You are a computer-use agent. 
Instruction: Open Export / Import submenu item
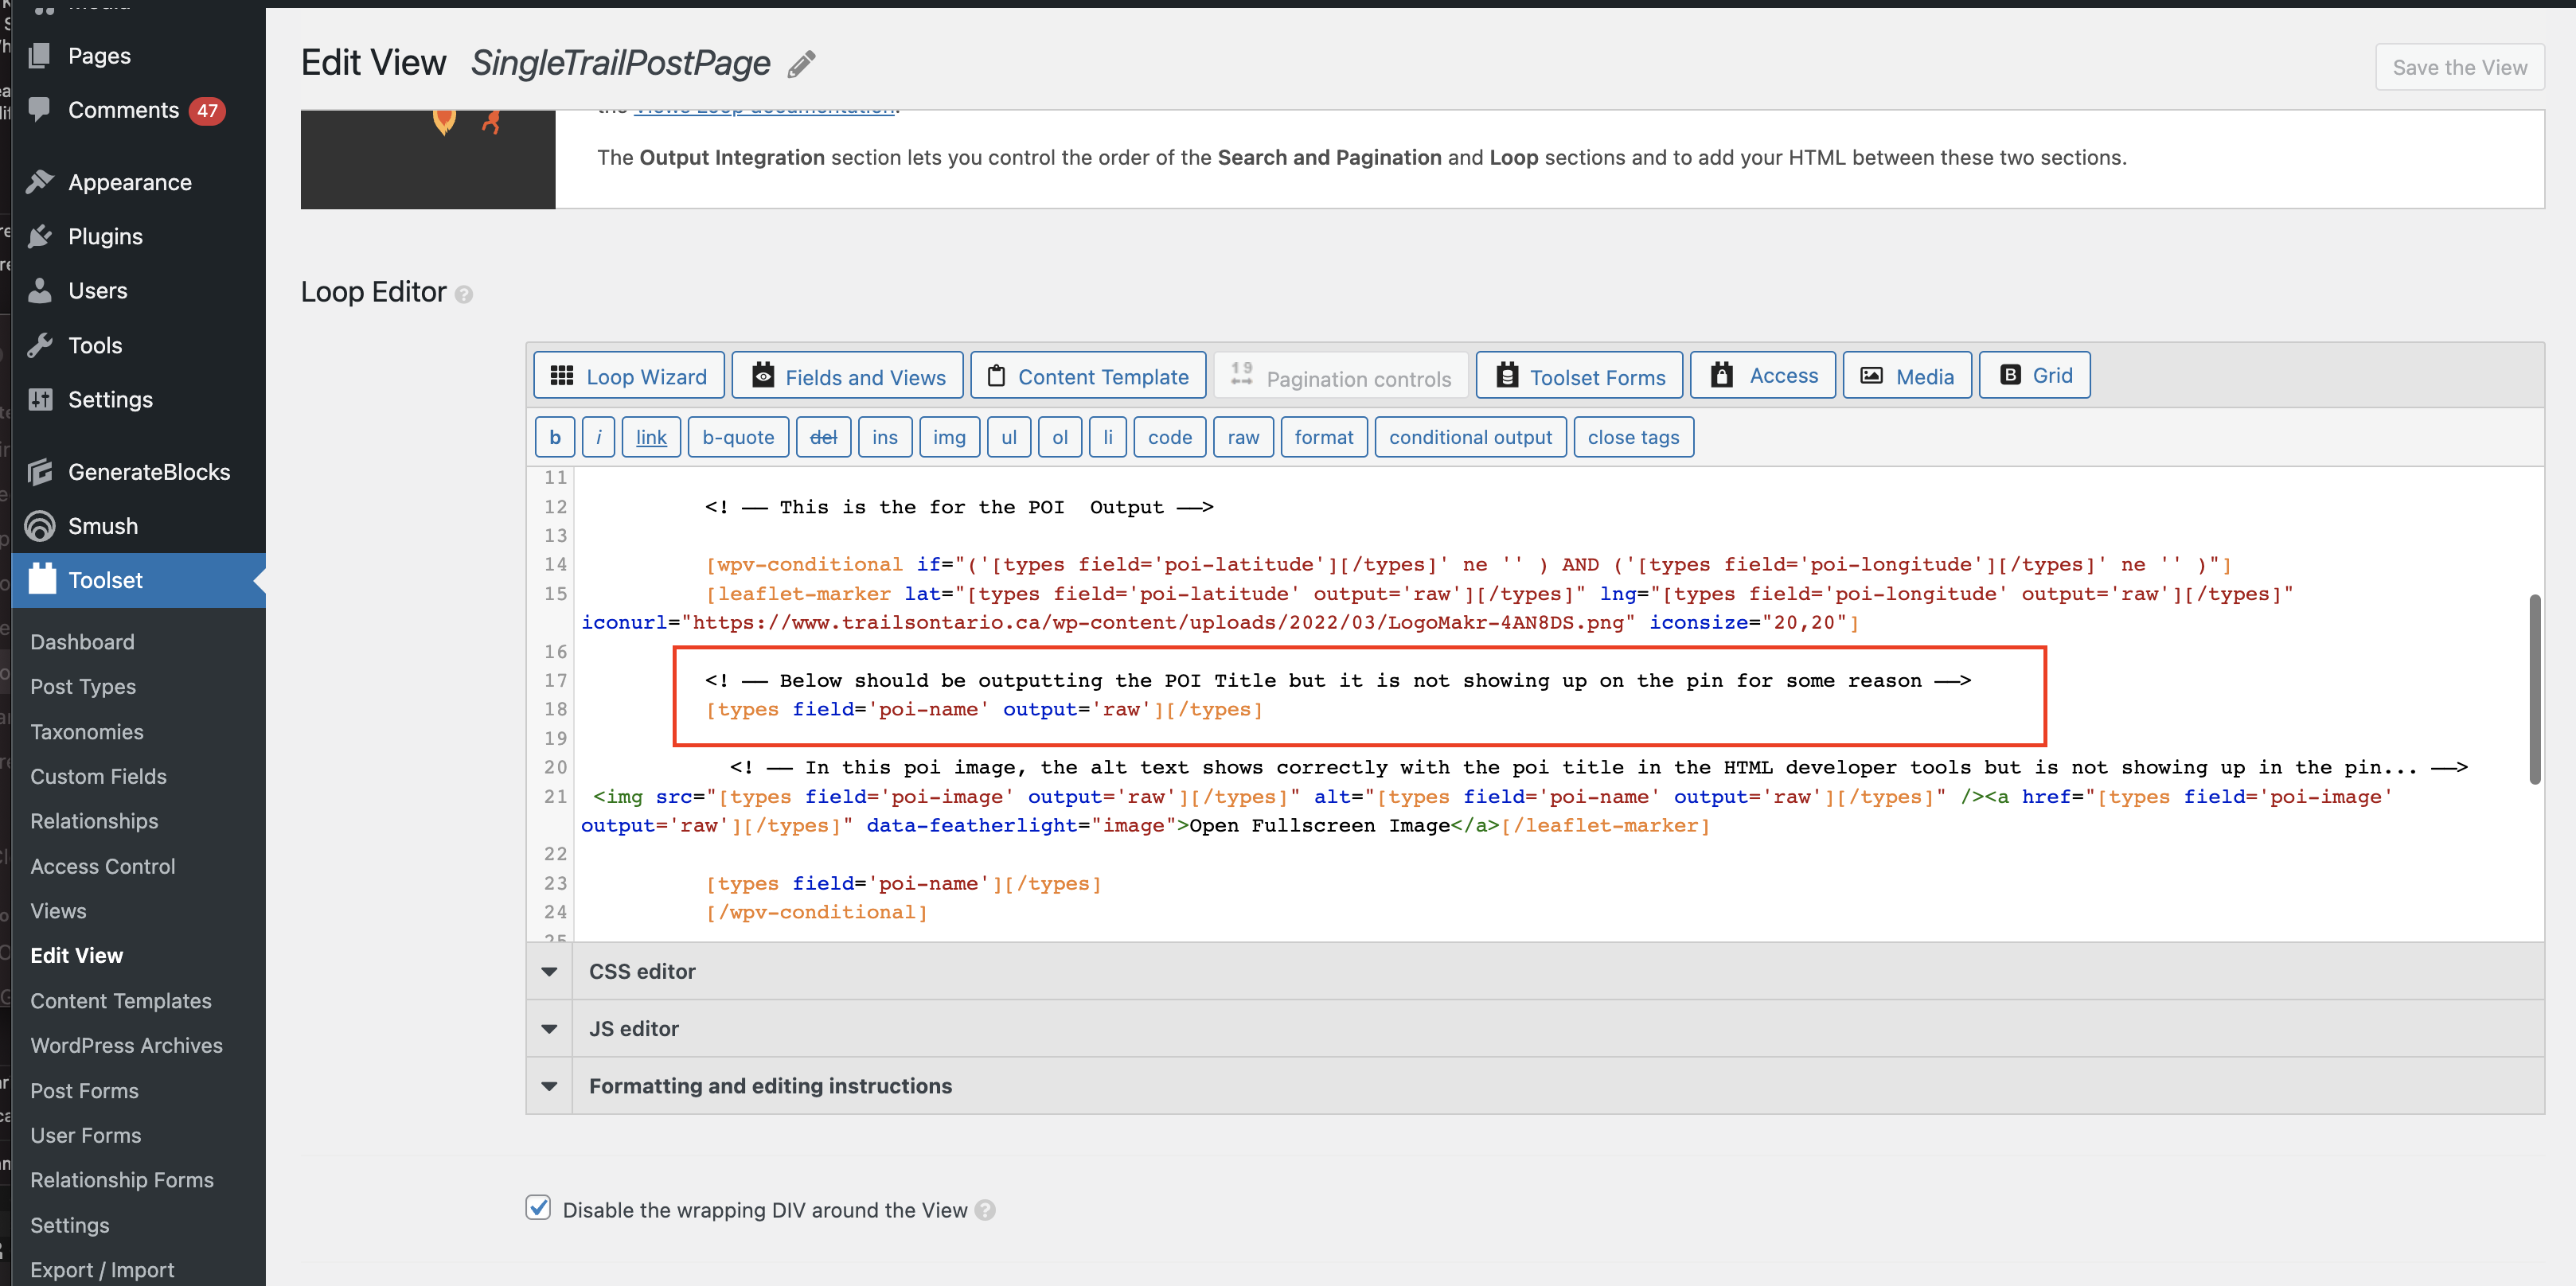pyautogui.click(x=102, y=1269)
